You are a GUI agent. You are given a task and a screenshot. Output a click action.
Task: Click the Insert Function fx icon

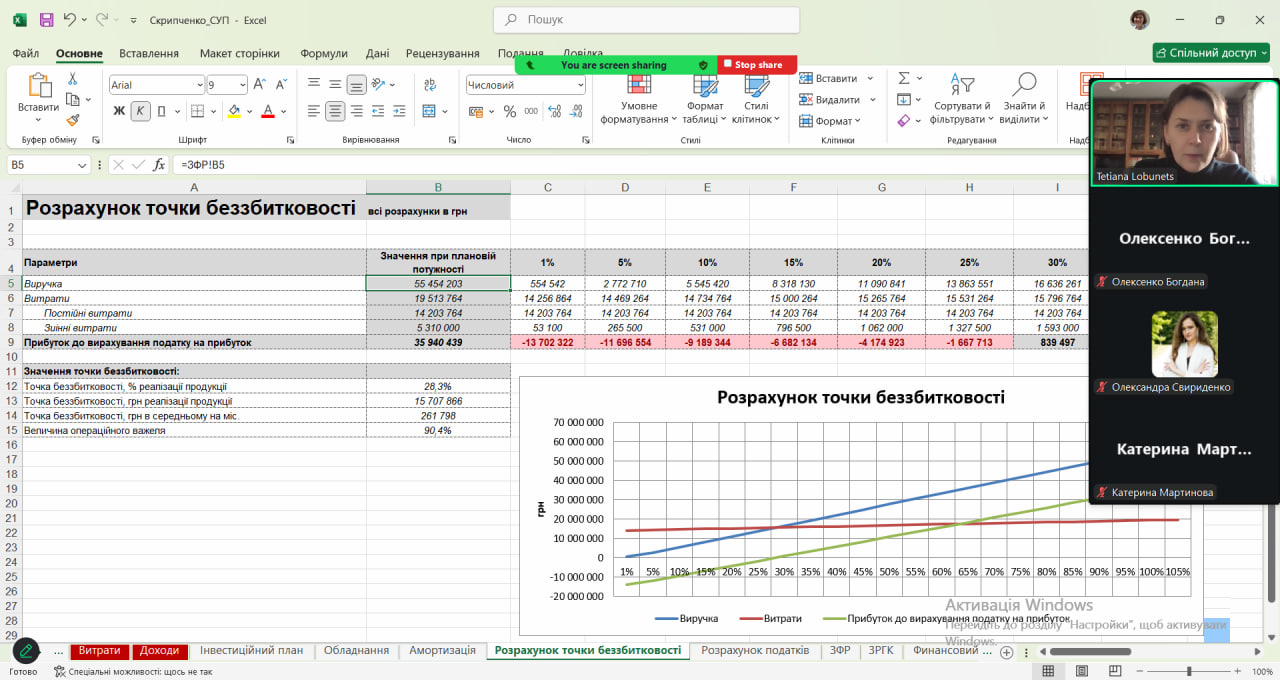[159, 165]
